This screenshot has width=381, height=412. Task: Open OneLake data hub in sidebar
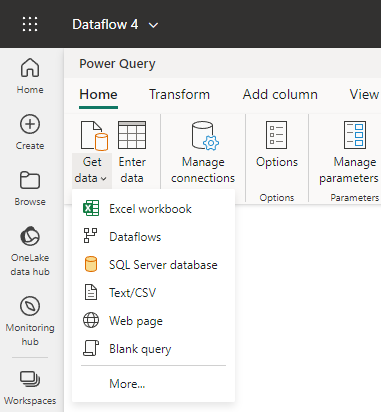pos(30,251)
